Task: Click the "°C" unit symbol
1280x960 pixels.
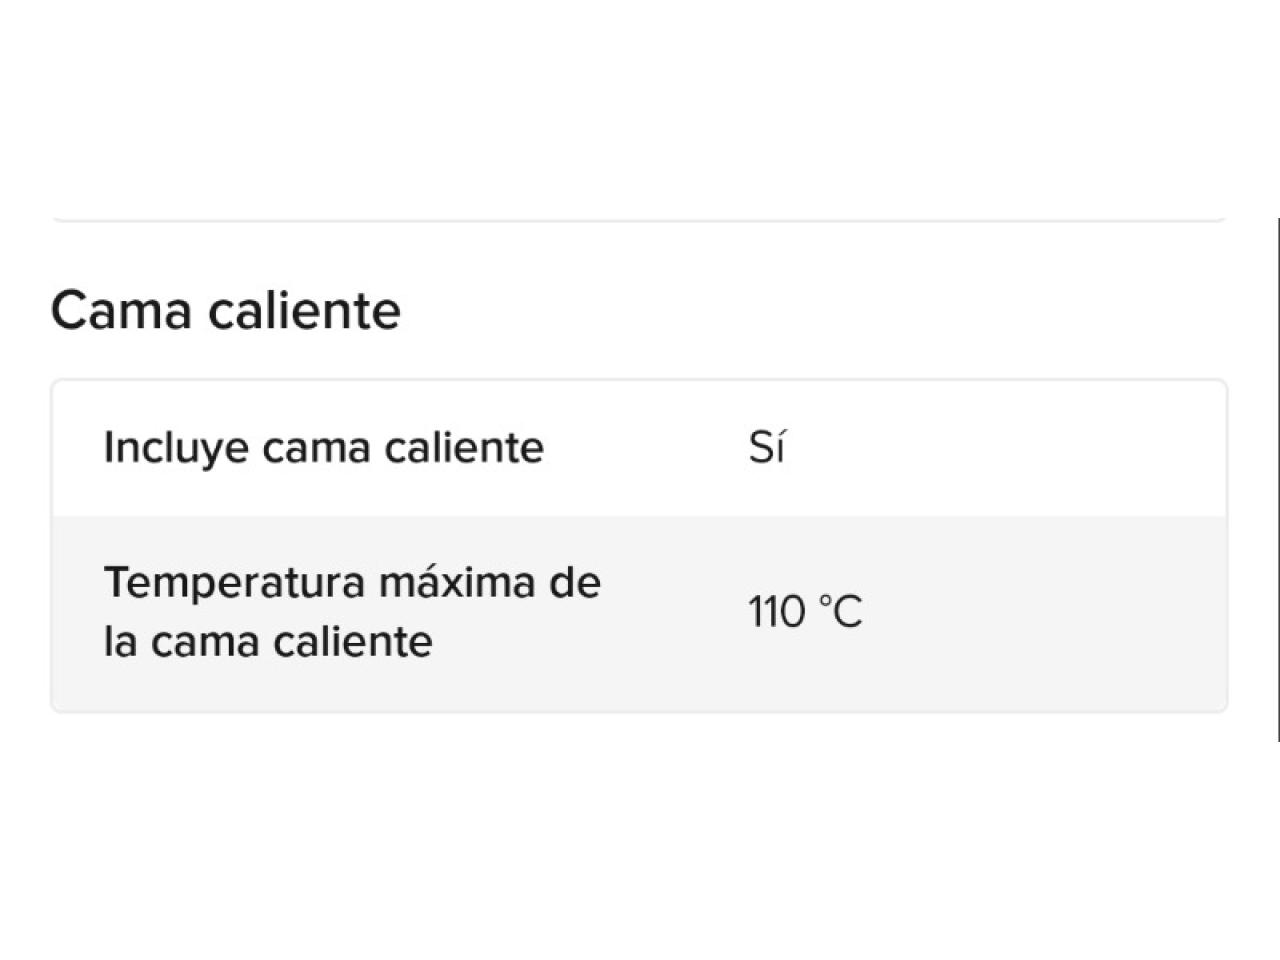Action: 840,611
